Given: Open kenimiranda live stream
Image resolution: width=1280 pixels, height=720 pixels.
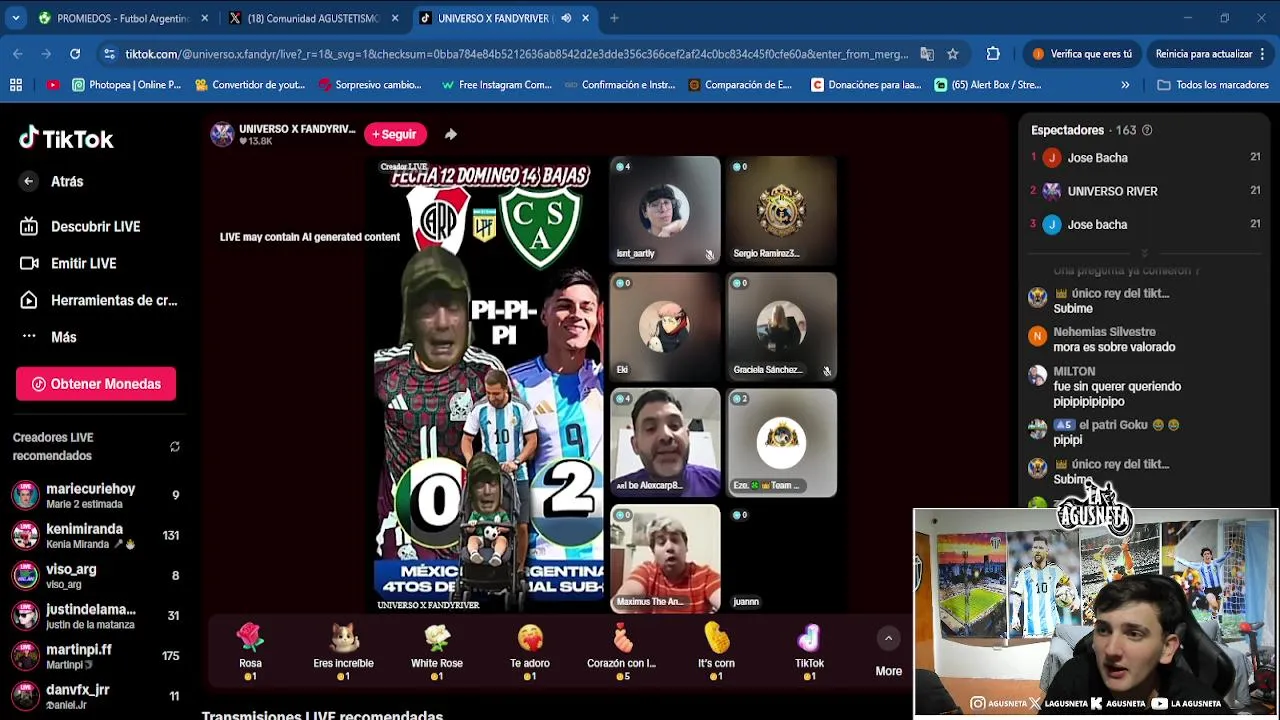Looking at the screenshot, I should click(x=95, y=535).
